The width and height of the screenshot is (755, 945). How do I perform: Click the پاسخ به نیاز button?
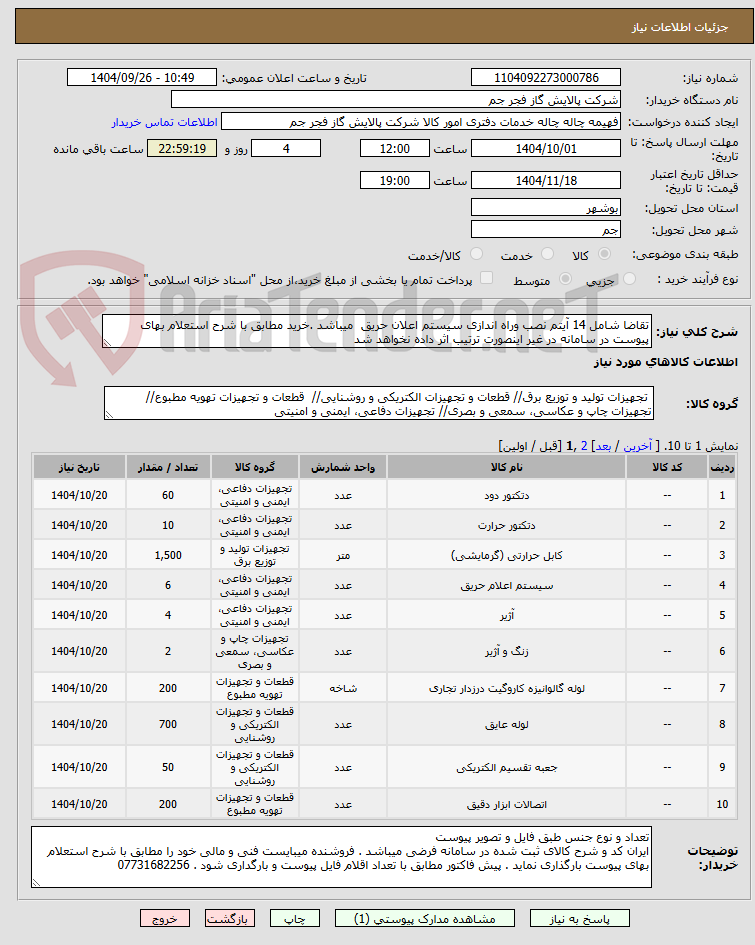pyautogui.click(x=580, y=919)
